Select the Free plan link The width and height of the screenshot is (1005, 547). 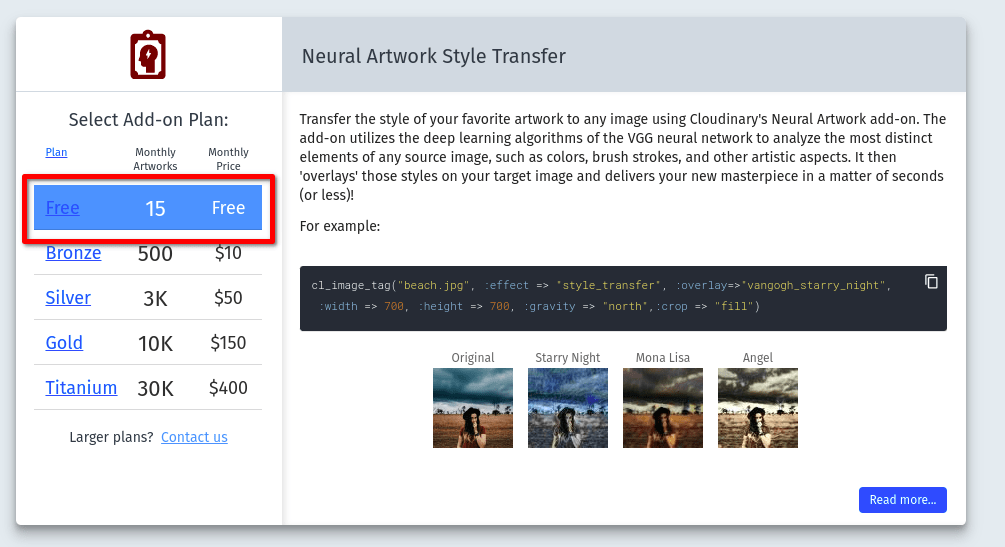pos(62,208)
